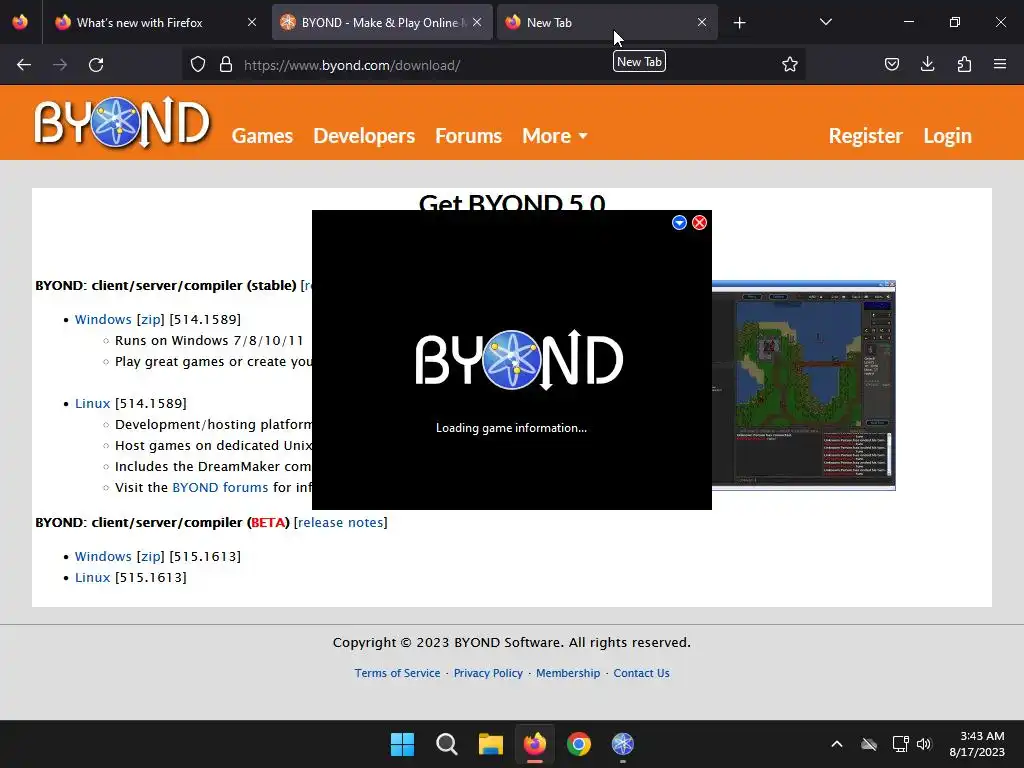Open Membership footer link
Screen dimensions: 1024x768
tap(568, 673)
